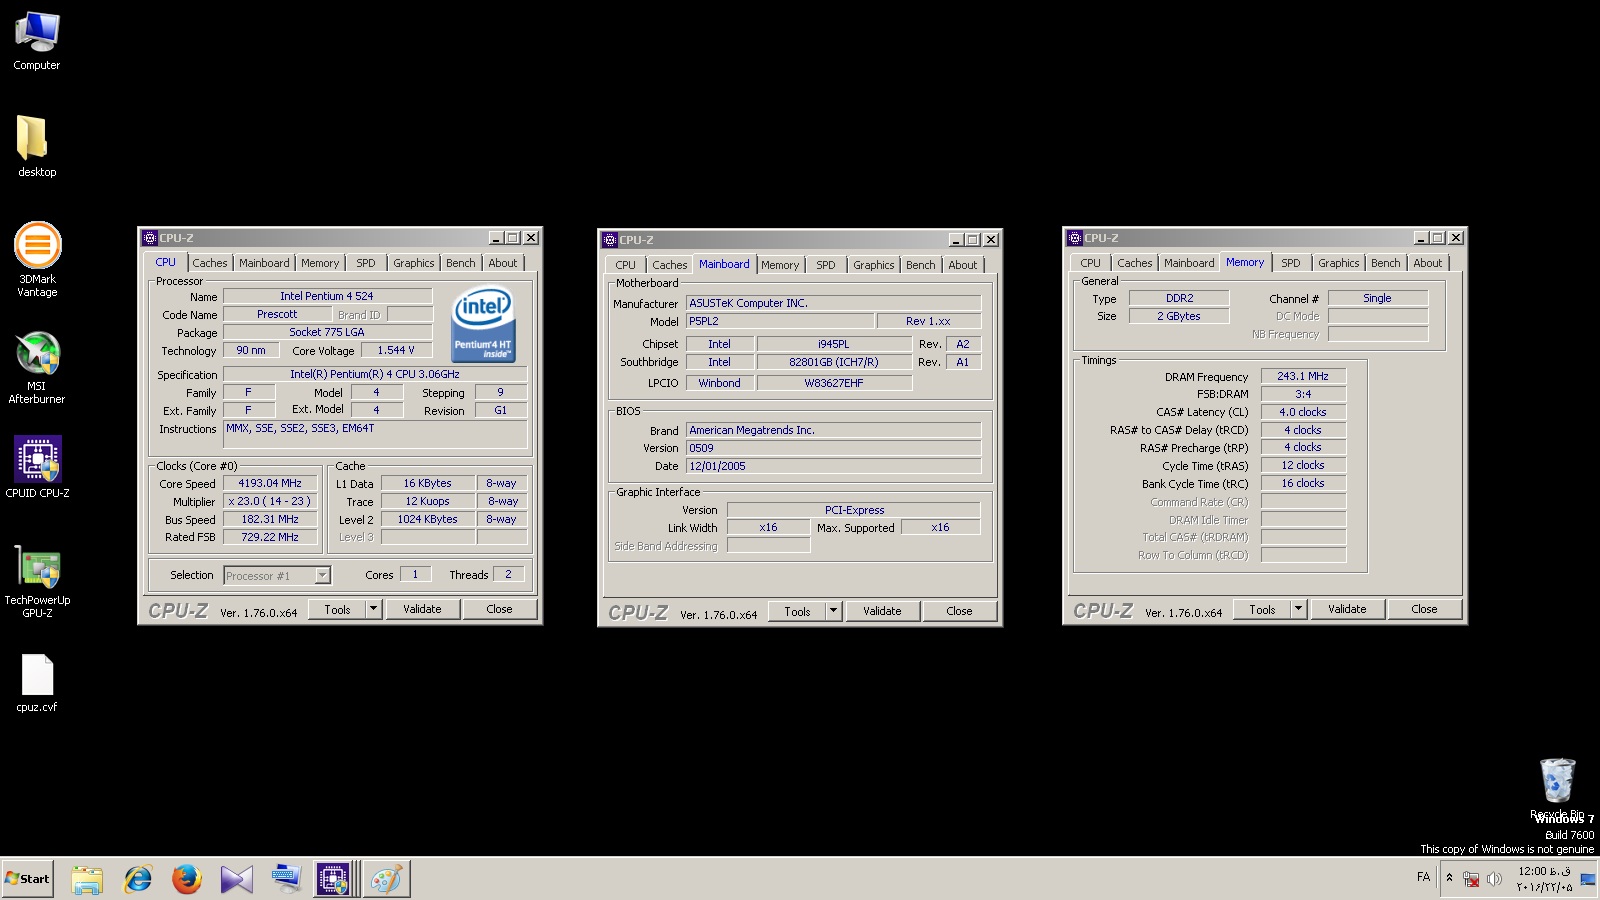Expand Tools dropdown arrow in Memory window
The image size is (1600, 900).
point(1299,609)
